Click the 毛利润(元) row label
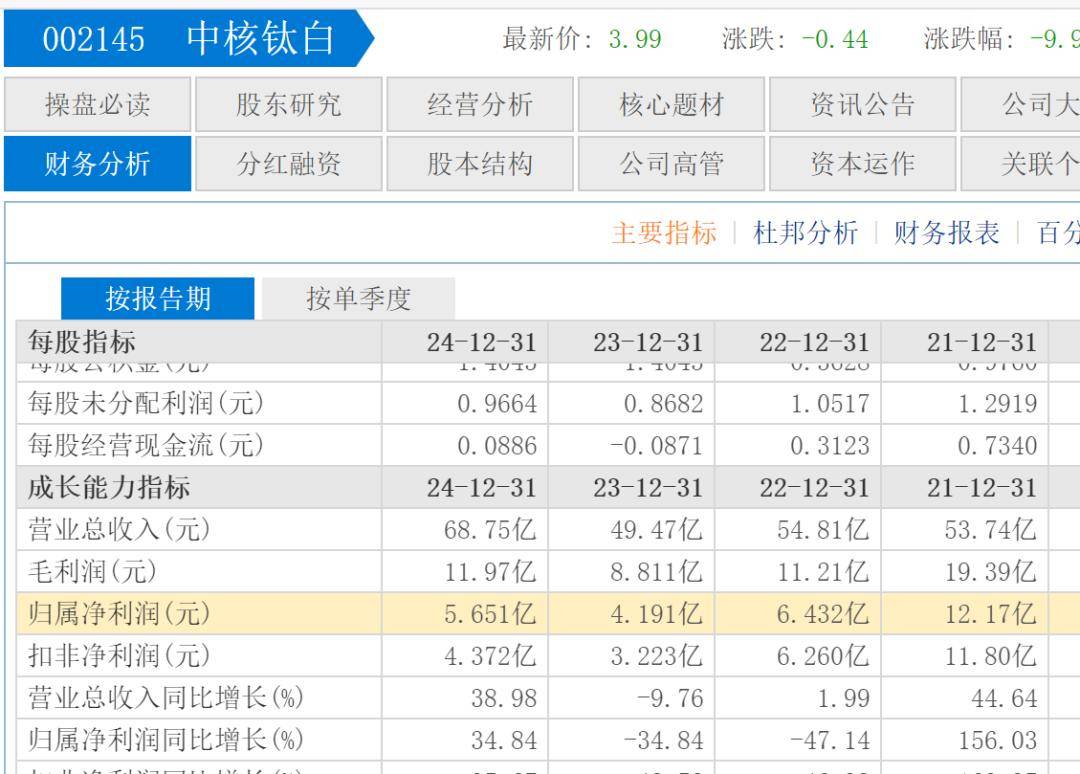 [x=92, y=572]
